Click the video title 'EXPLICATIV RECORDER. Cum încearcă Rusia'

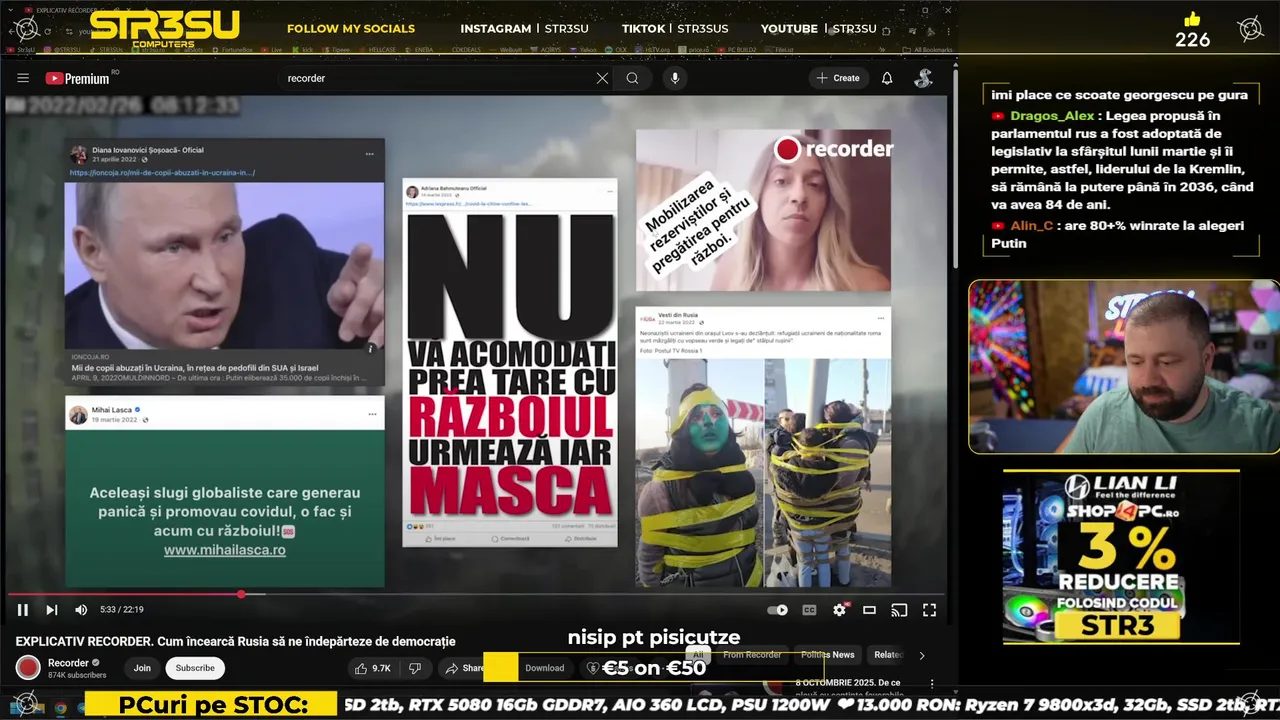[x=235, y=641]
